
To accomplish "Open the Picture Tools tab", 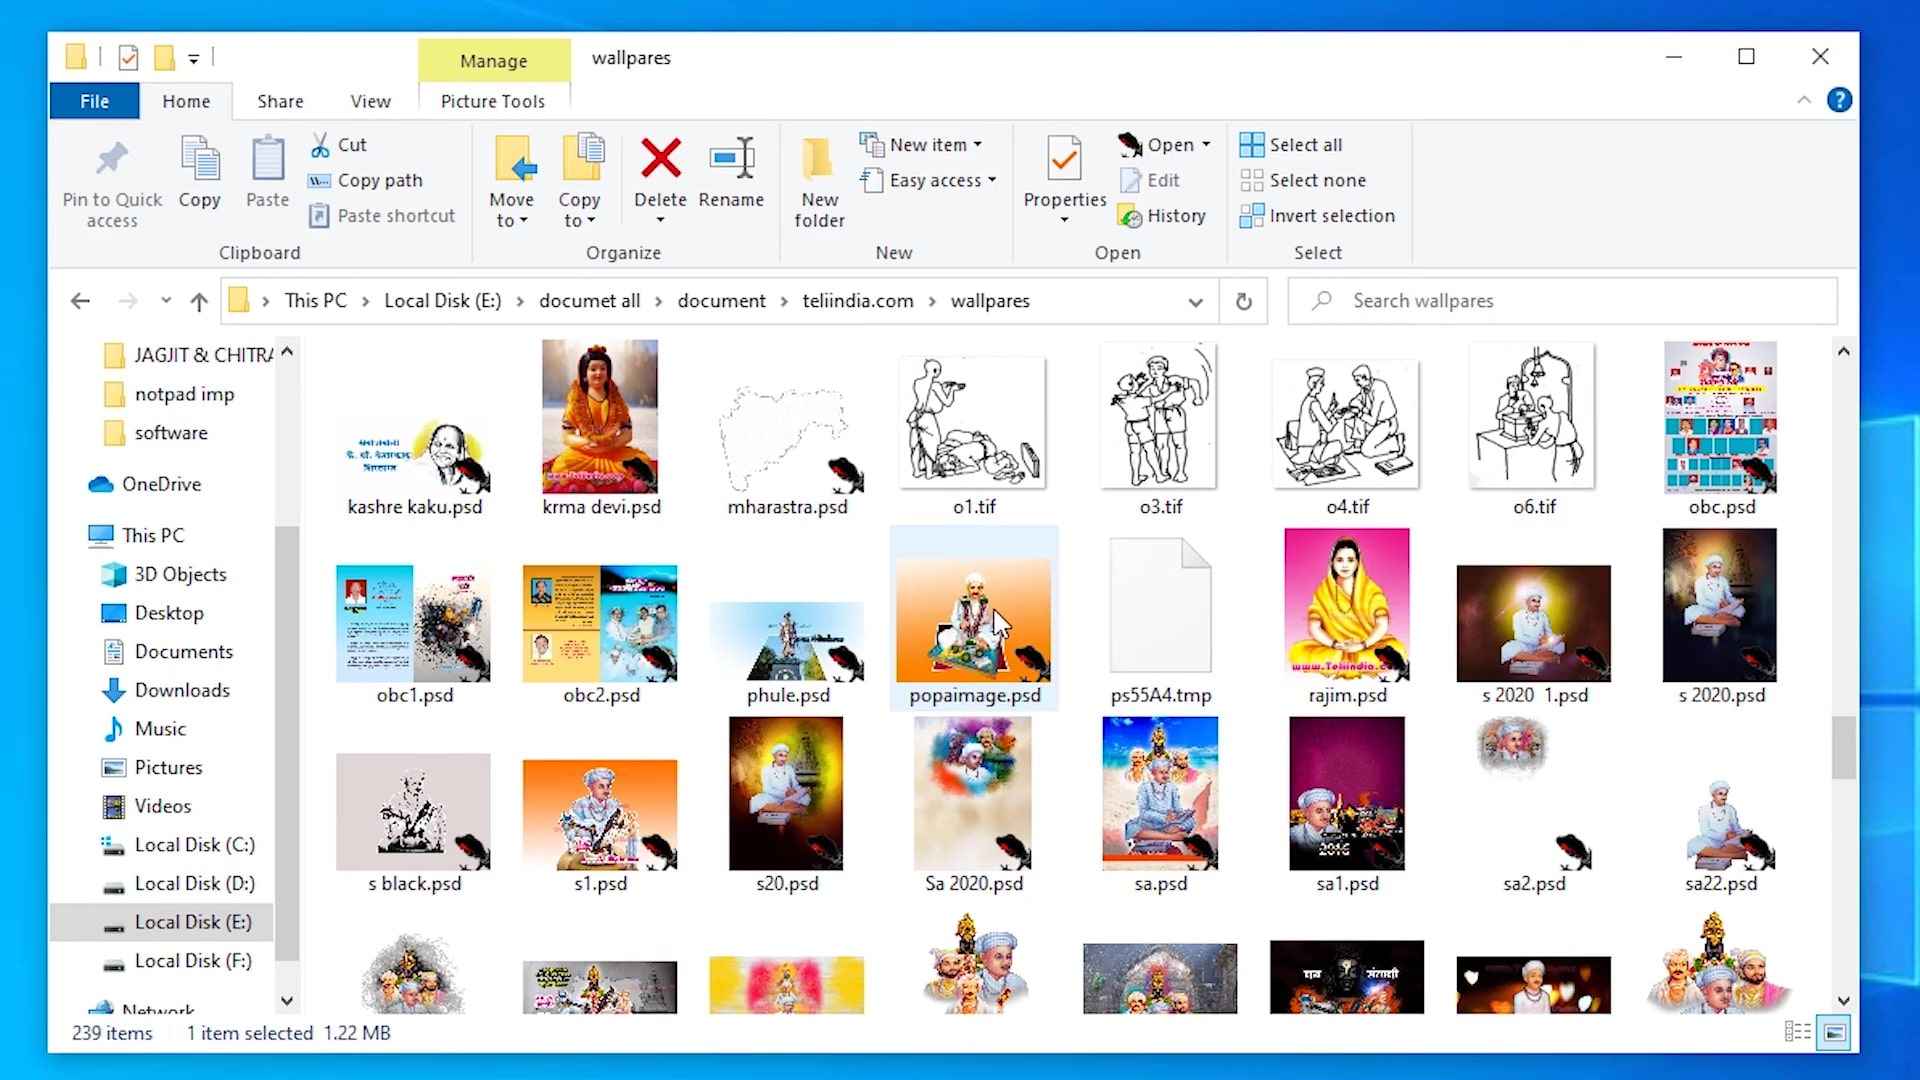I will pyautogui.click(x=493, y=101).
